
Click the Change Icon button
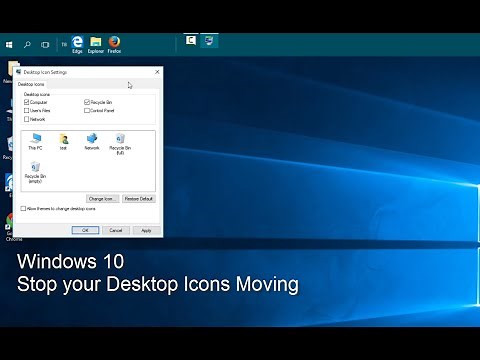[x=102, y=199]
